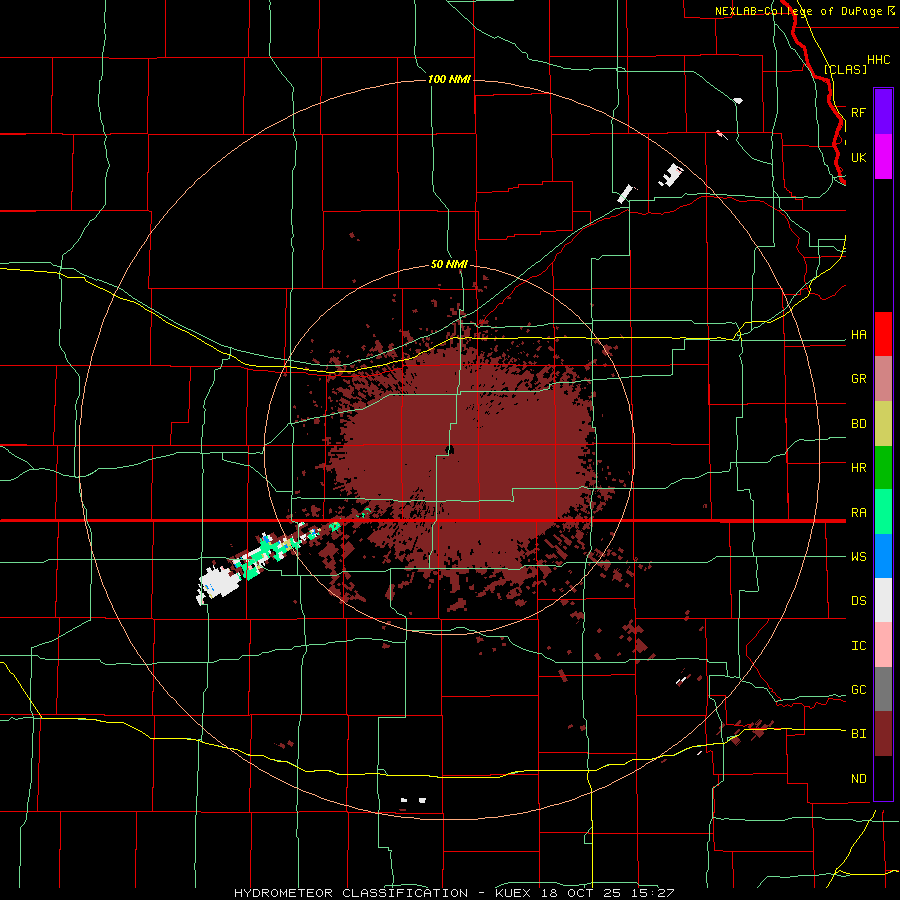Click the RA light green legend swatch
Viewport: 900px width, 900px height.
[883, 512]
